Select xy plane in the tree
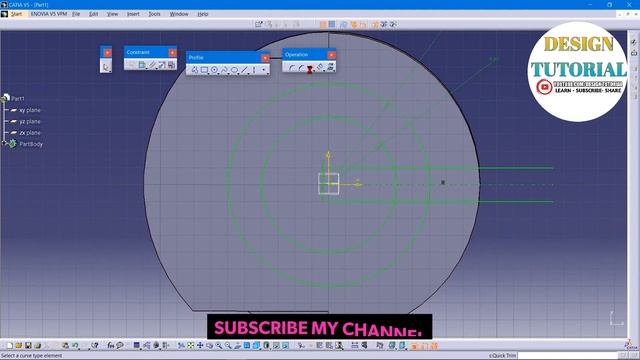This screenshot has width=640, height=360. click(x=30, y=110)
